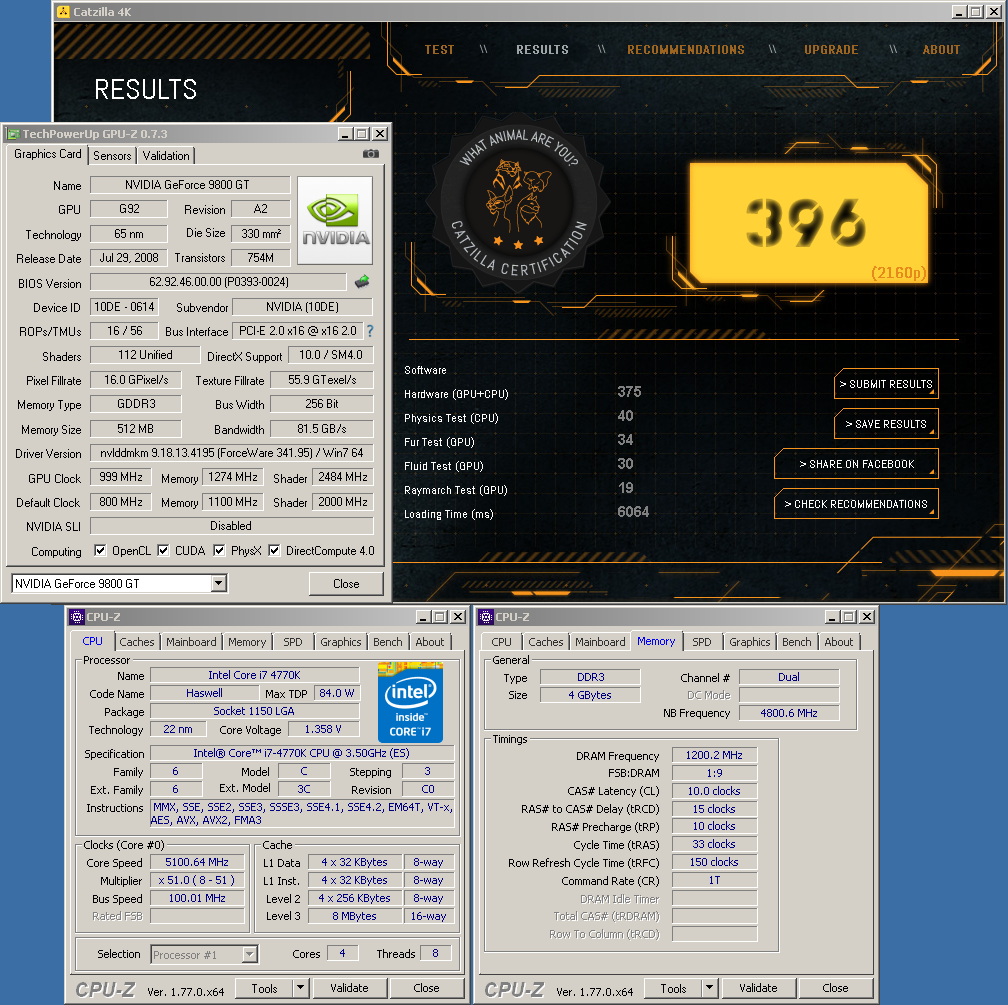Screen dimensions: 1008x1005
Task: Toggle the DirectCompute 4.0 checkbox
Action: tap(274, 550)
